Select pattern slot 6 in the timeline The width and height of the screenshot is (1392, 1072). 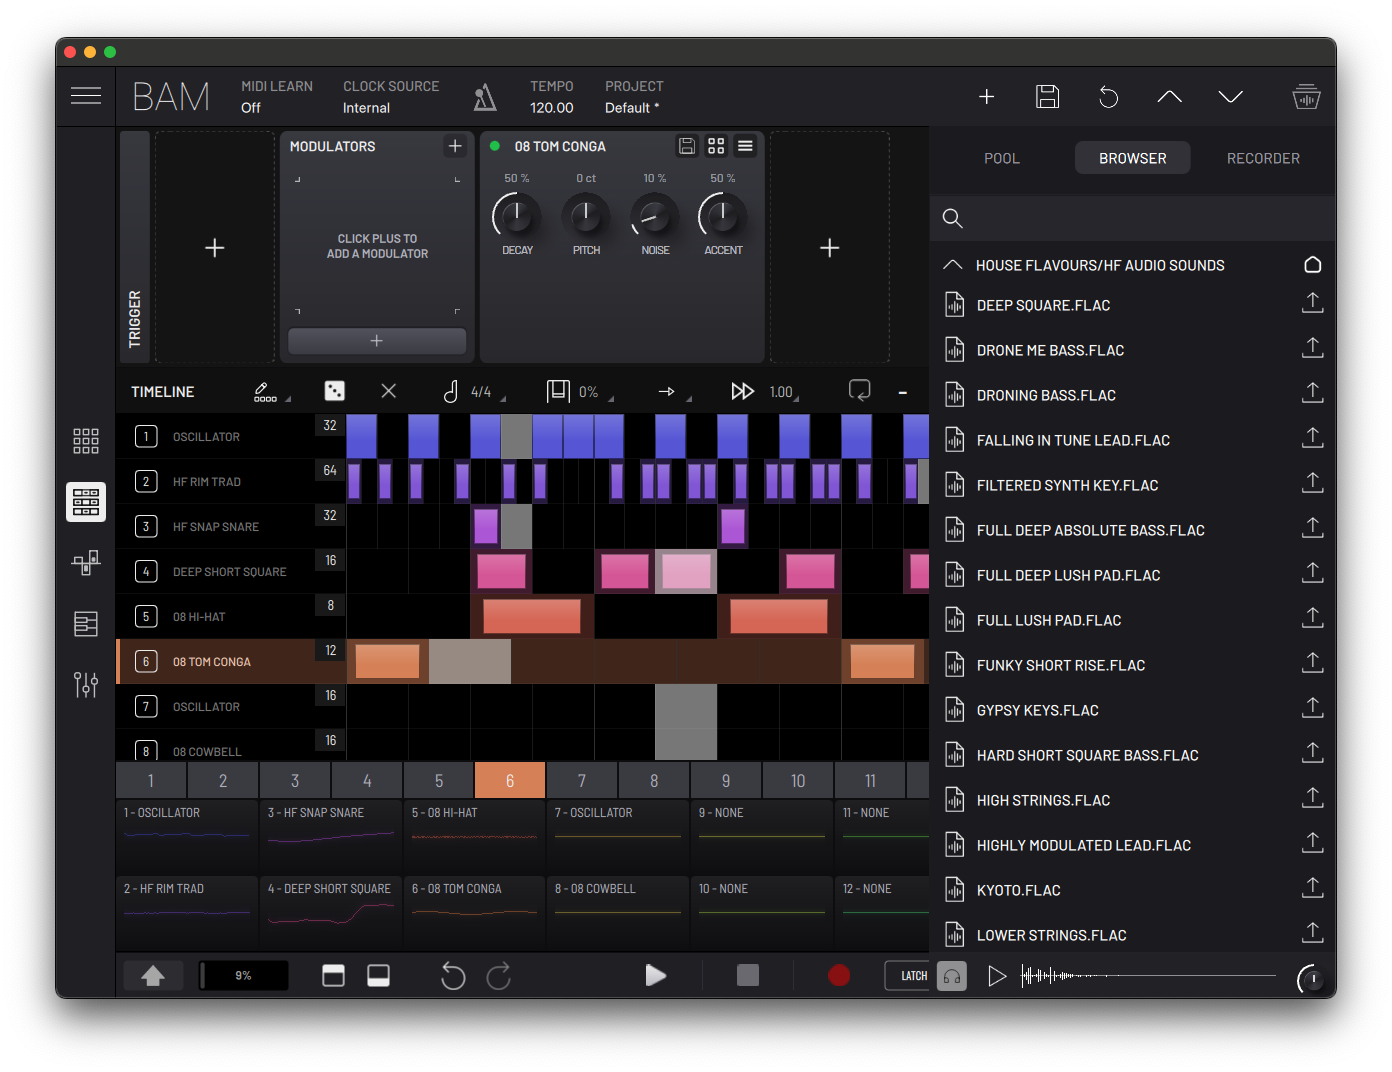point(510,780)
